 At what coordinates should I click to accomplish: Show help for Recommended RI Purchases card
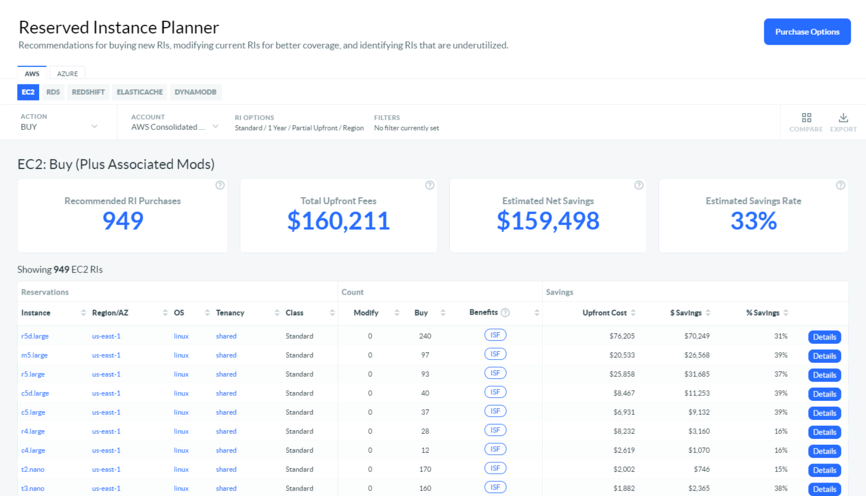tap(220, 185)
